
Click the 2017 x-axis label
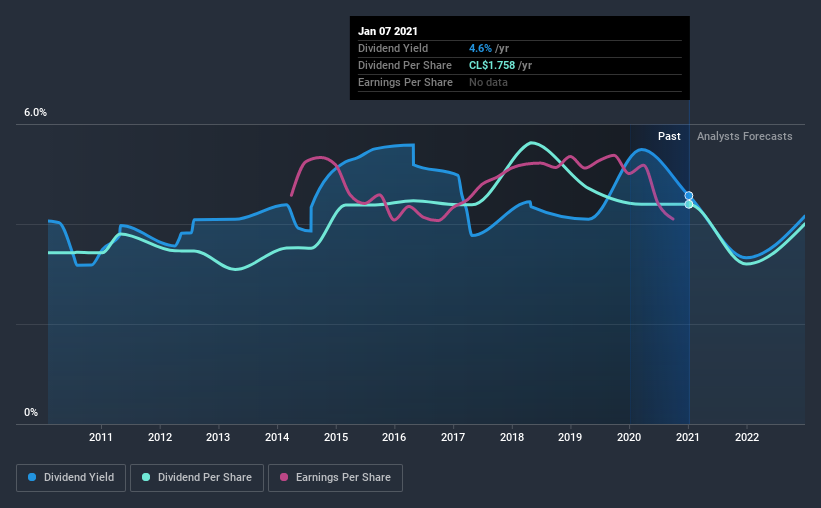click(x=453, y=437)
